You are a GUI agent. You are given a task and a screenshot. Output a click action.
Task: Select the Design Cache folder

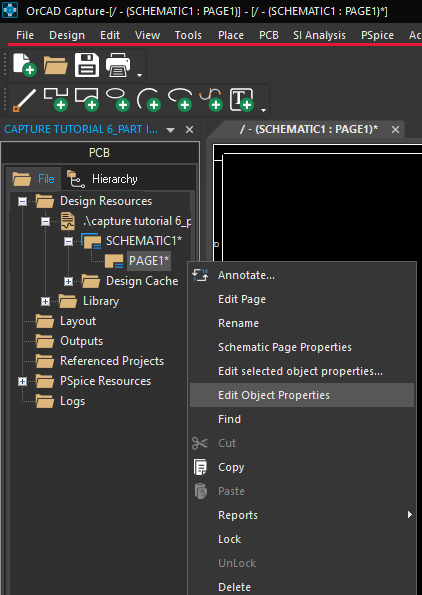tap(142, 281)
